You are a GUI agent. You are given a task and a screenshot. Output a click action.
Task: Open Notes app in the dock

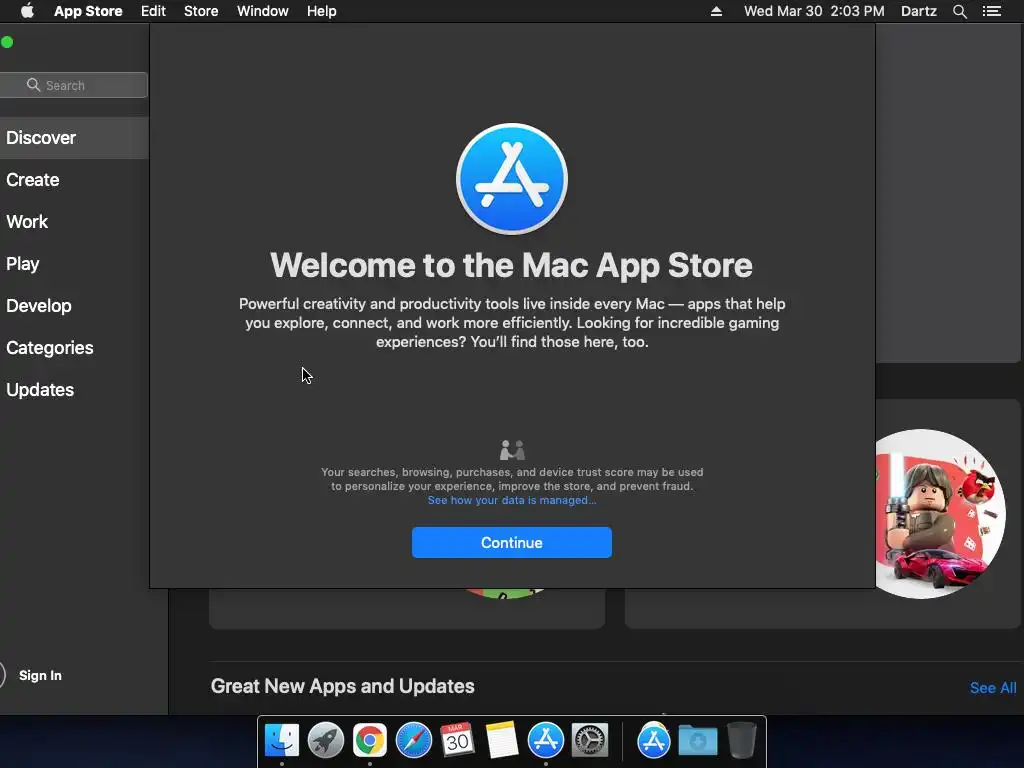click(x=502, y=741)
